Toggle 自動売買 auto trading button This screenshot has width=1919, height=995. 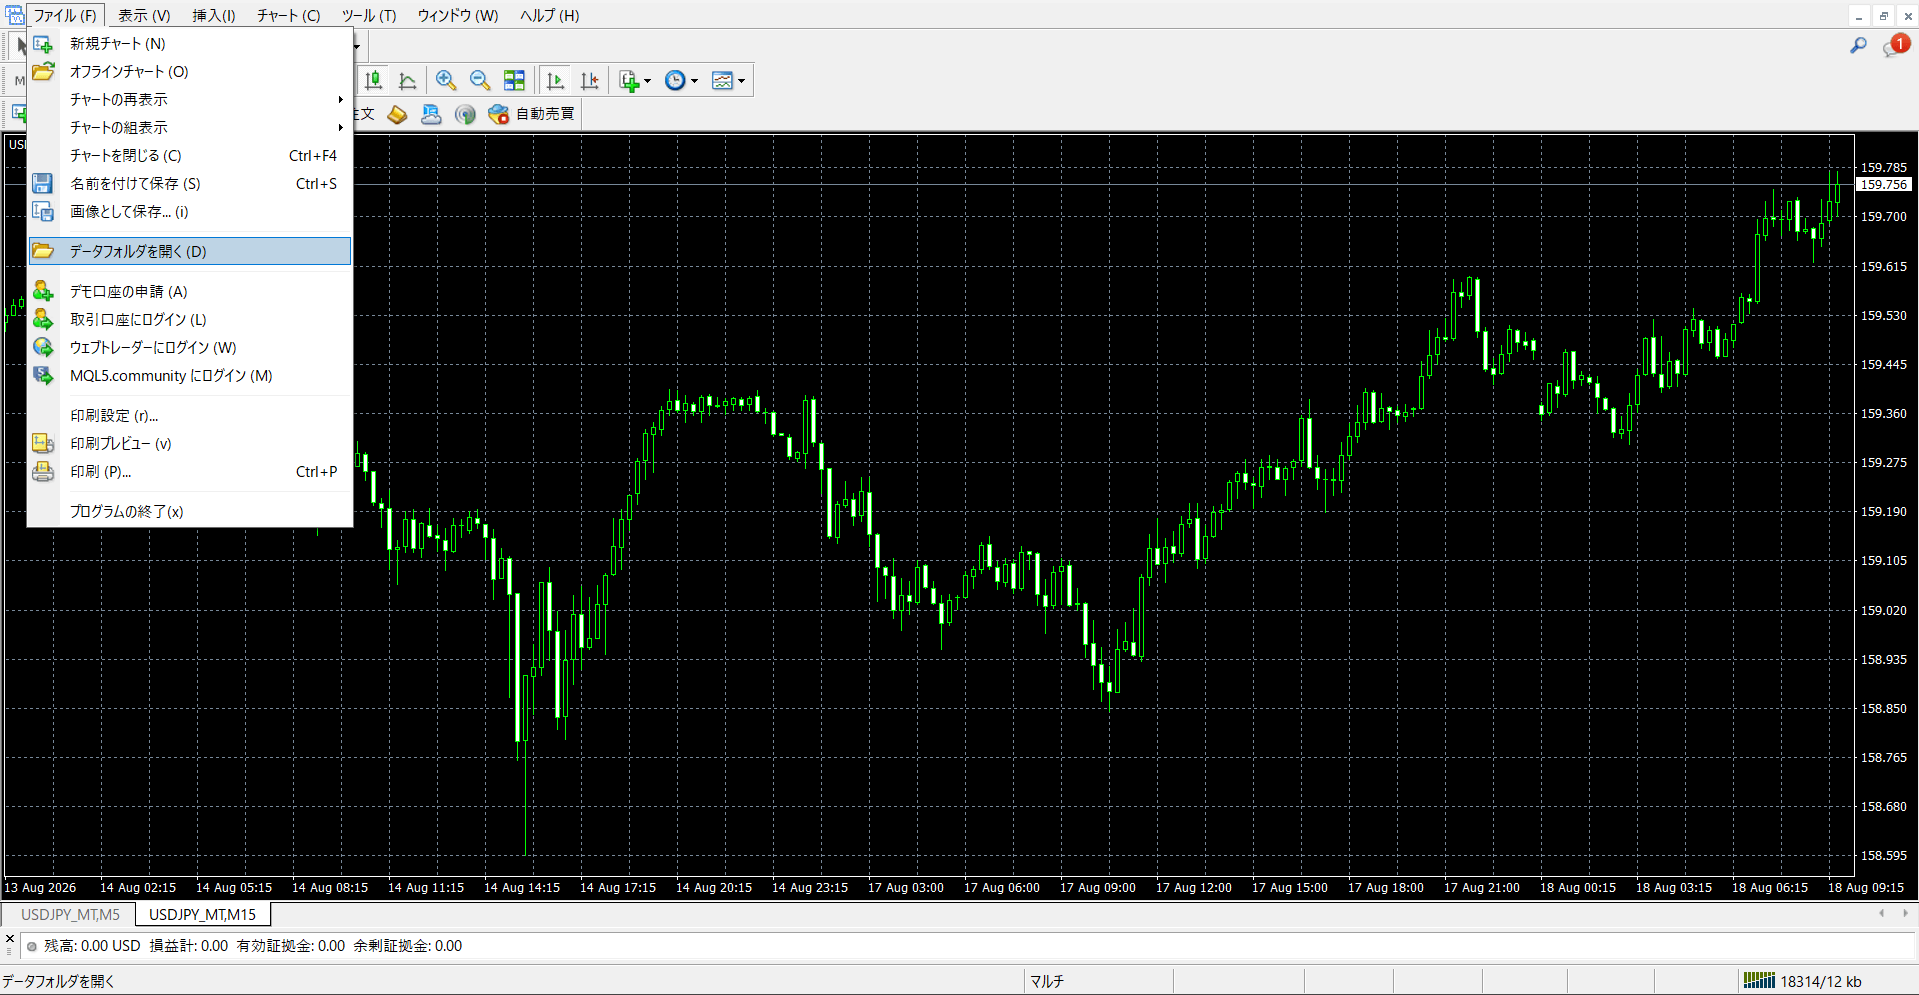(x=531, y=114)
